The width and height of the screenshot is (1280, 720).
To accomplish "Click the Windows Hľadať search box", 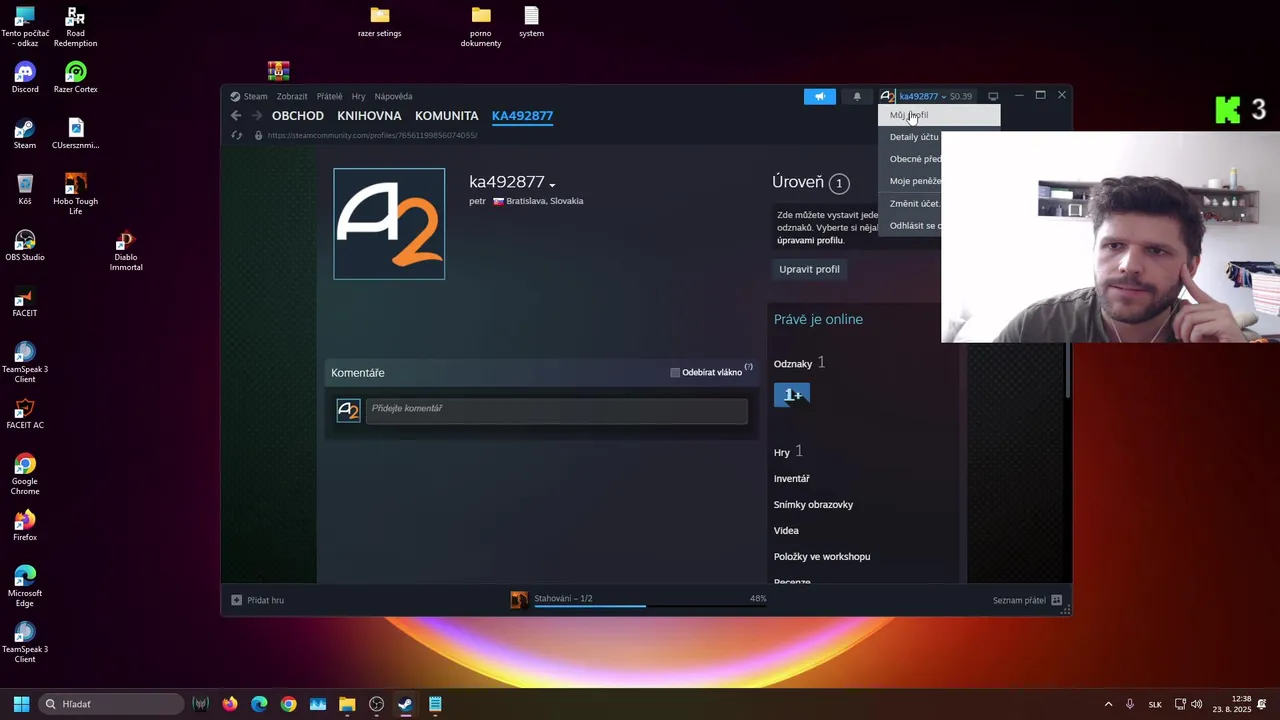I will pyautogui.click(x=111, y=704).
